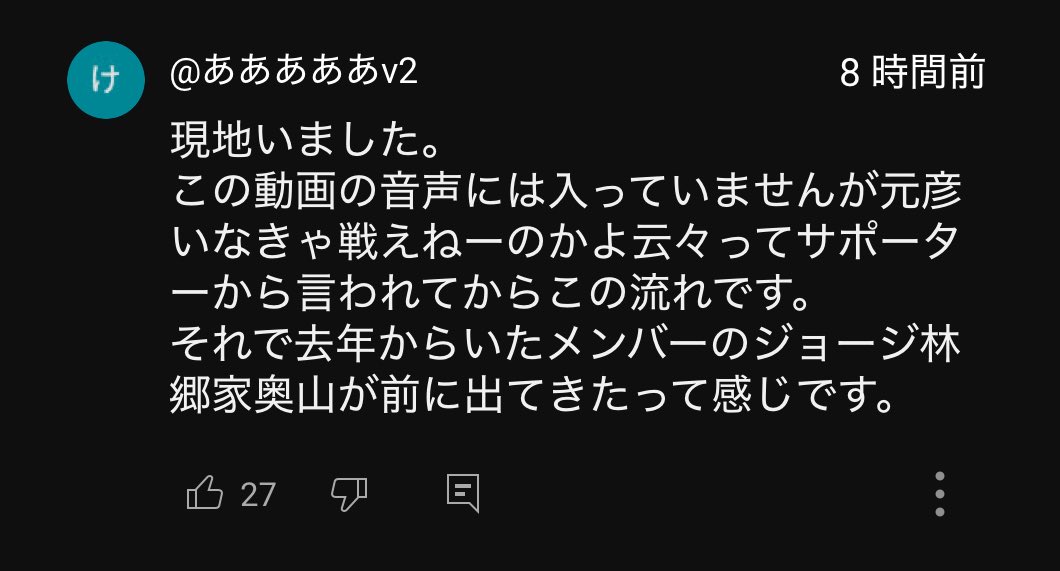
Task: Click the name '元彦' in the comment
Action: point(921,191)
